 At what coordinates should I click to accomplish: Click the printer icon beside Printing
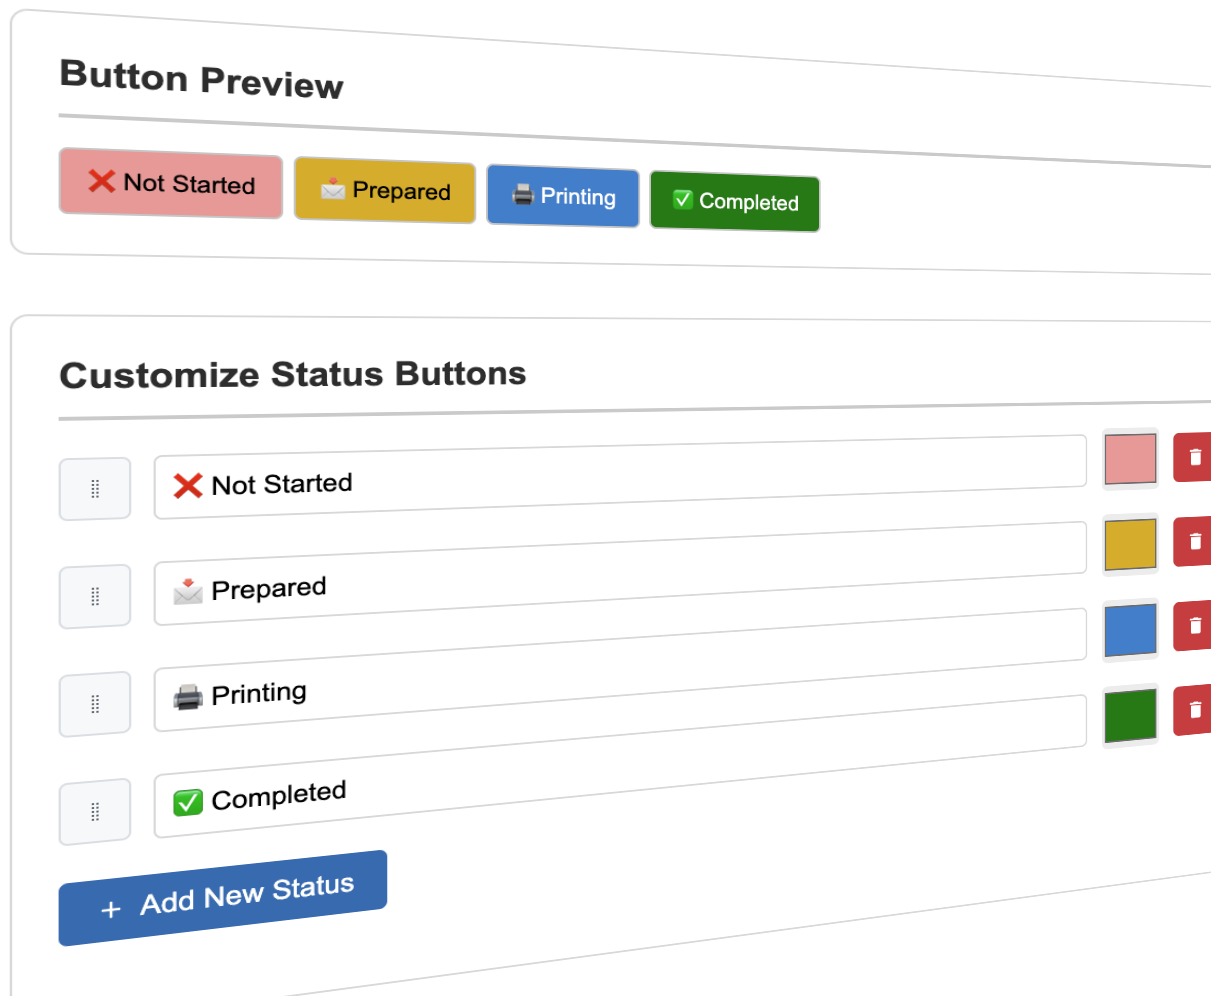click(x=186, y=693)
